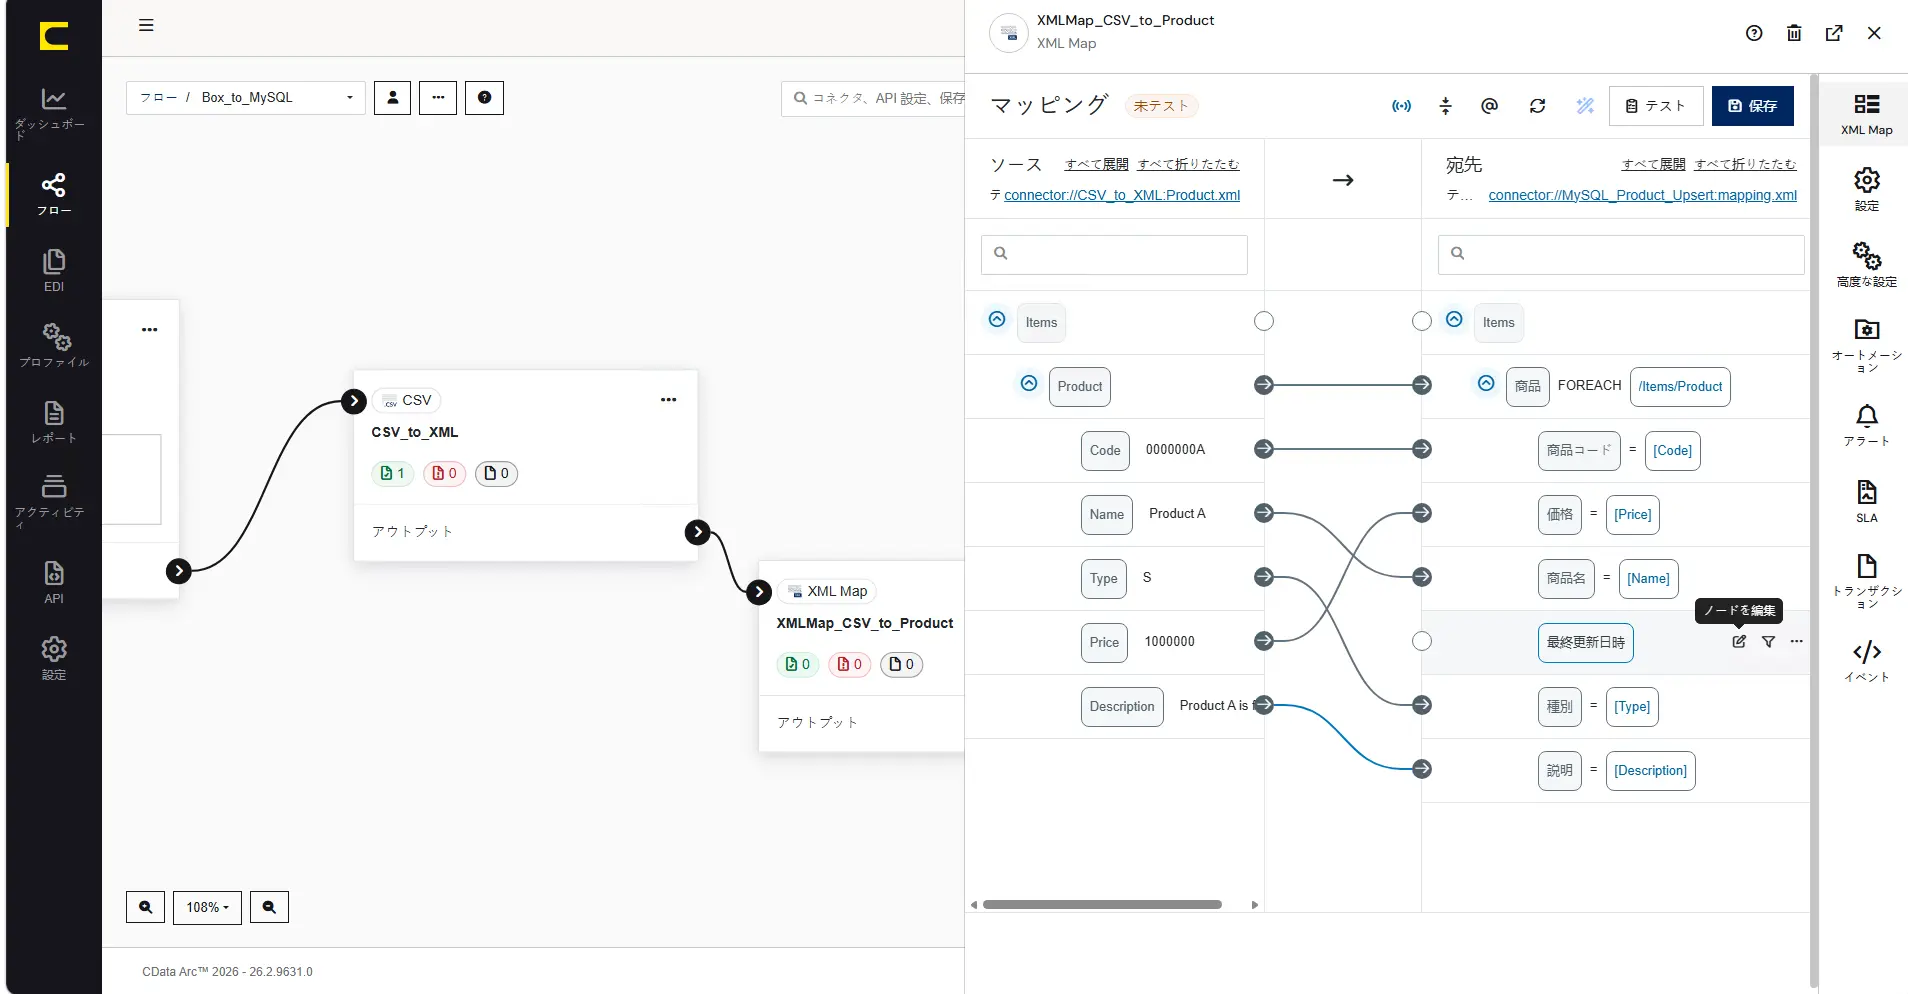
Task: Click the filter icon on 最終更新日時 row
Action: [x=1768, y=641]
